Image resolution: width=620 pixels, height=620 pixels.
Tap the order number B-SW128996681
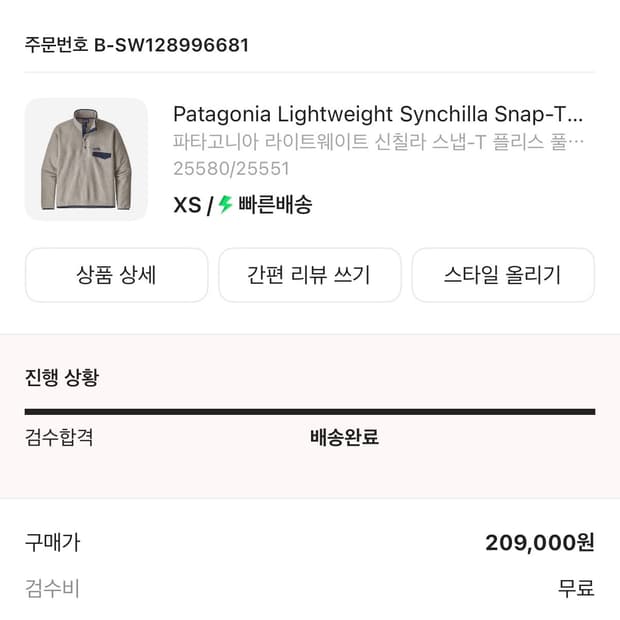click(x=171, y=45)
